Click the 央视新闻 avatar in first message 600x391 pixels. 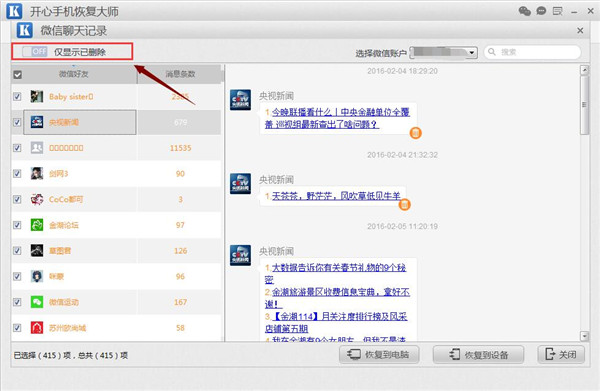click(240, 99)
